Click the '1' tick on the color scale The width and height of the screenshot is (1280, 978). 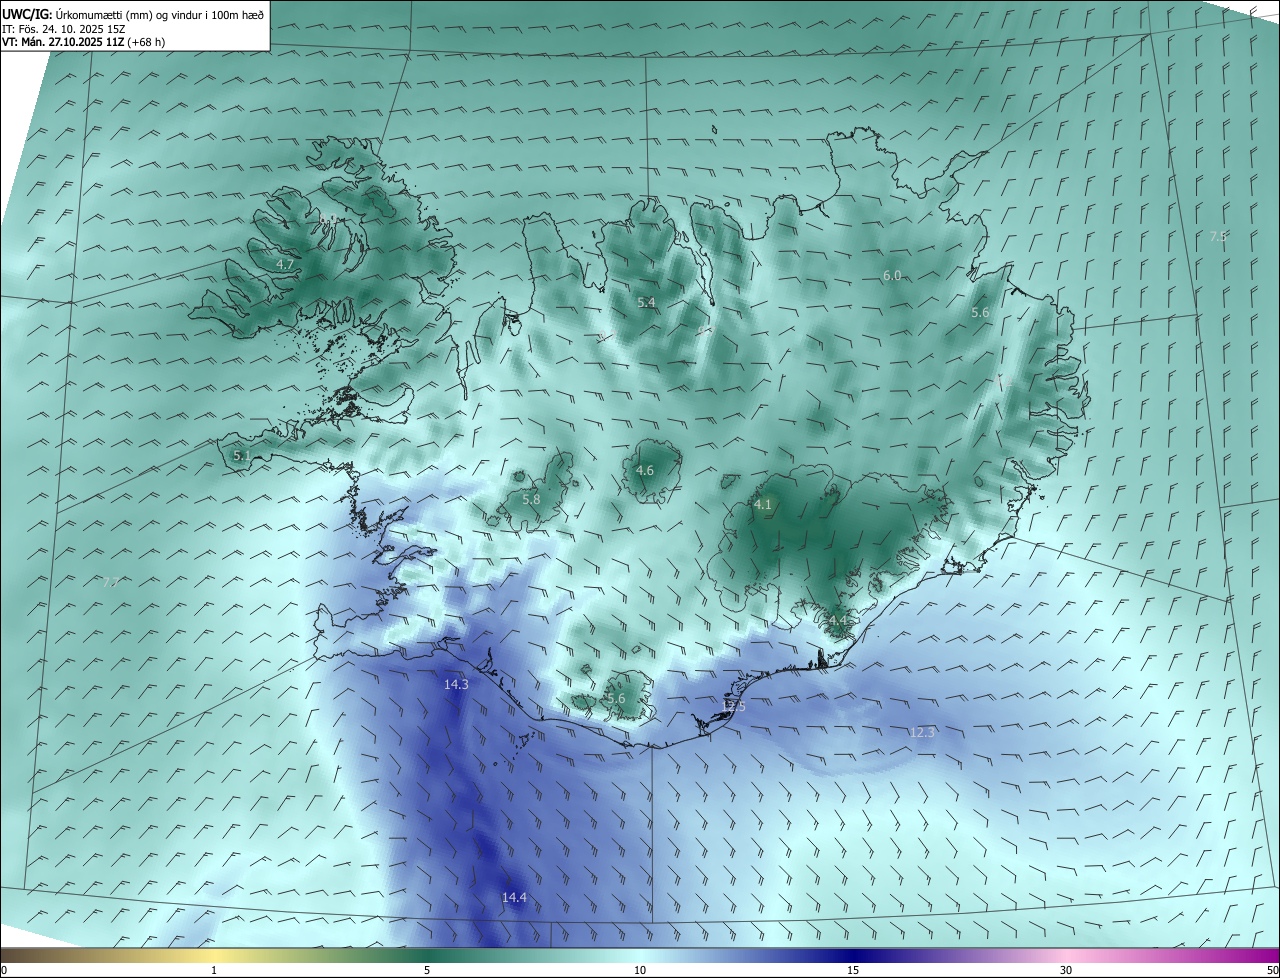(x=214, y=971)
